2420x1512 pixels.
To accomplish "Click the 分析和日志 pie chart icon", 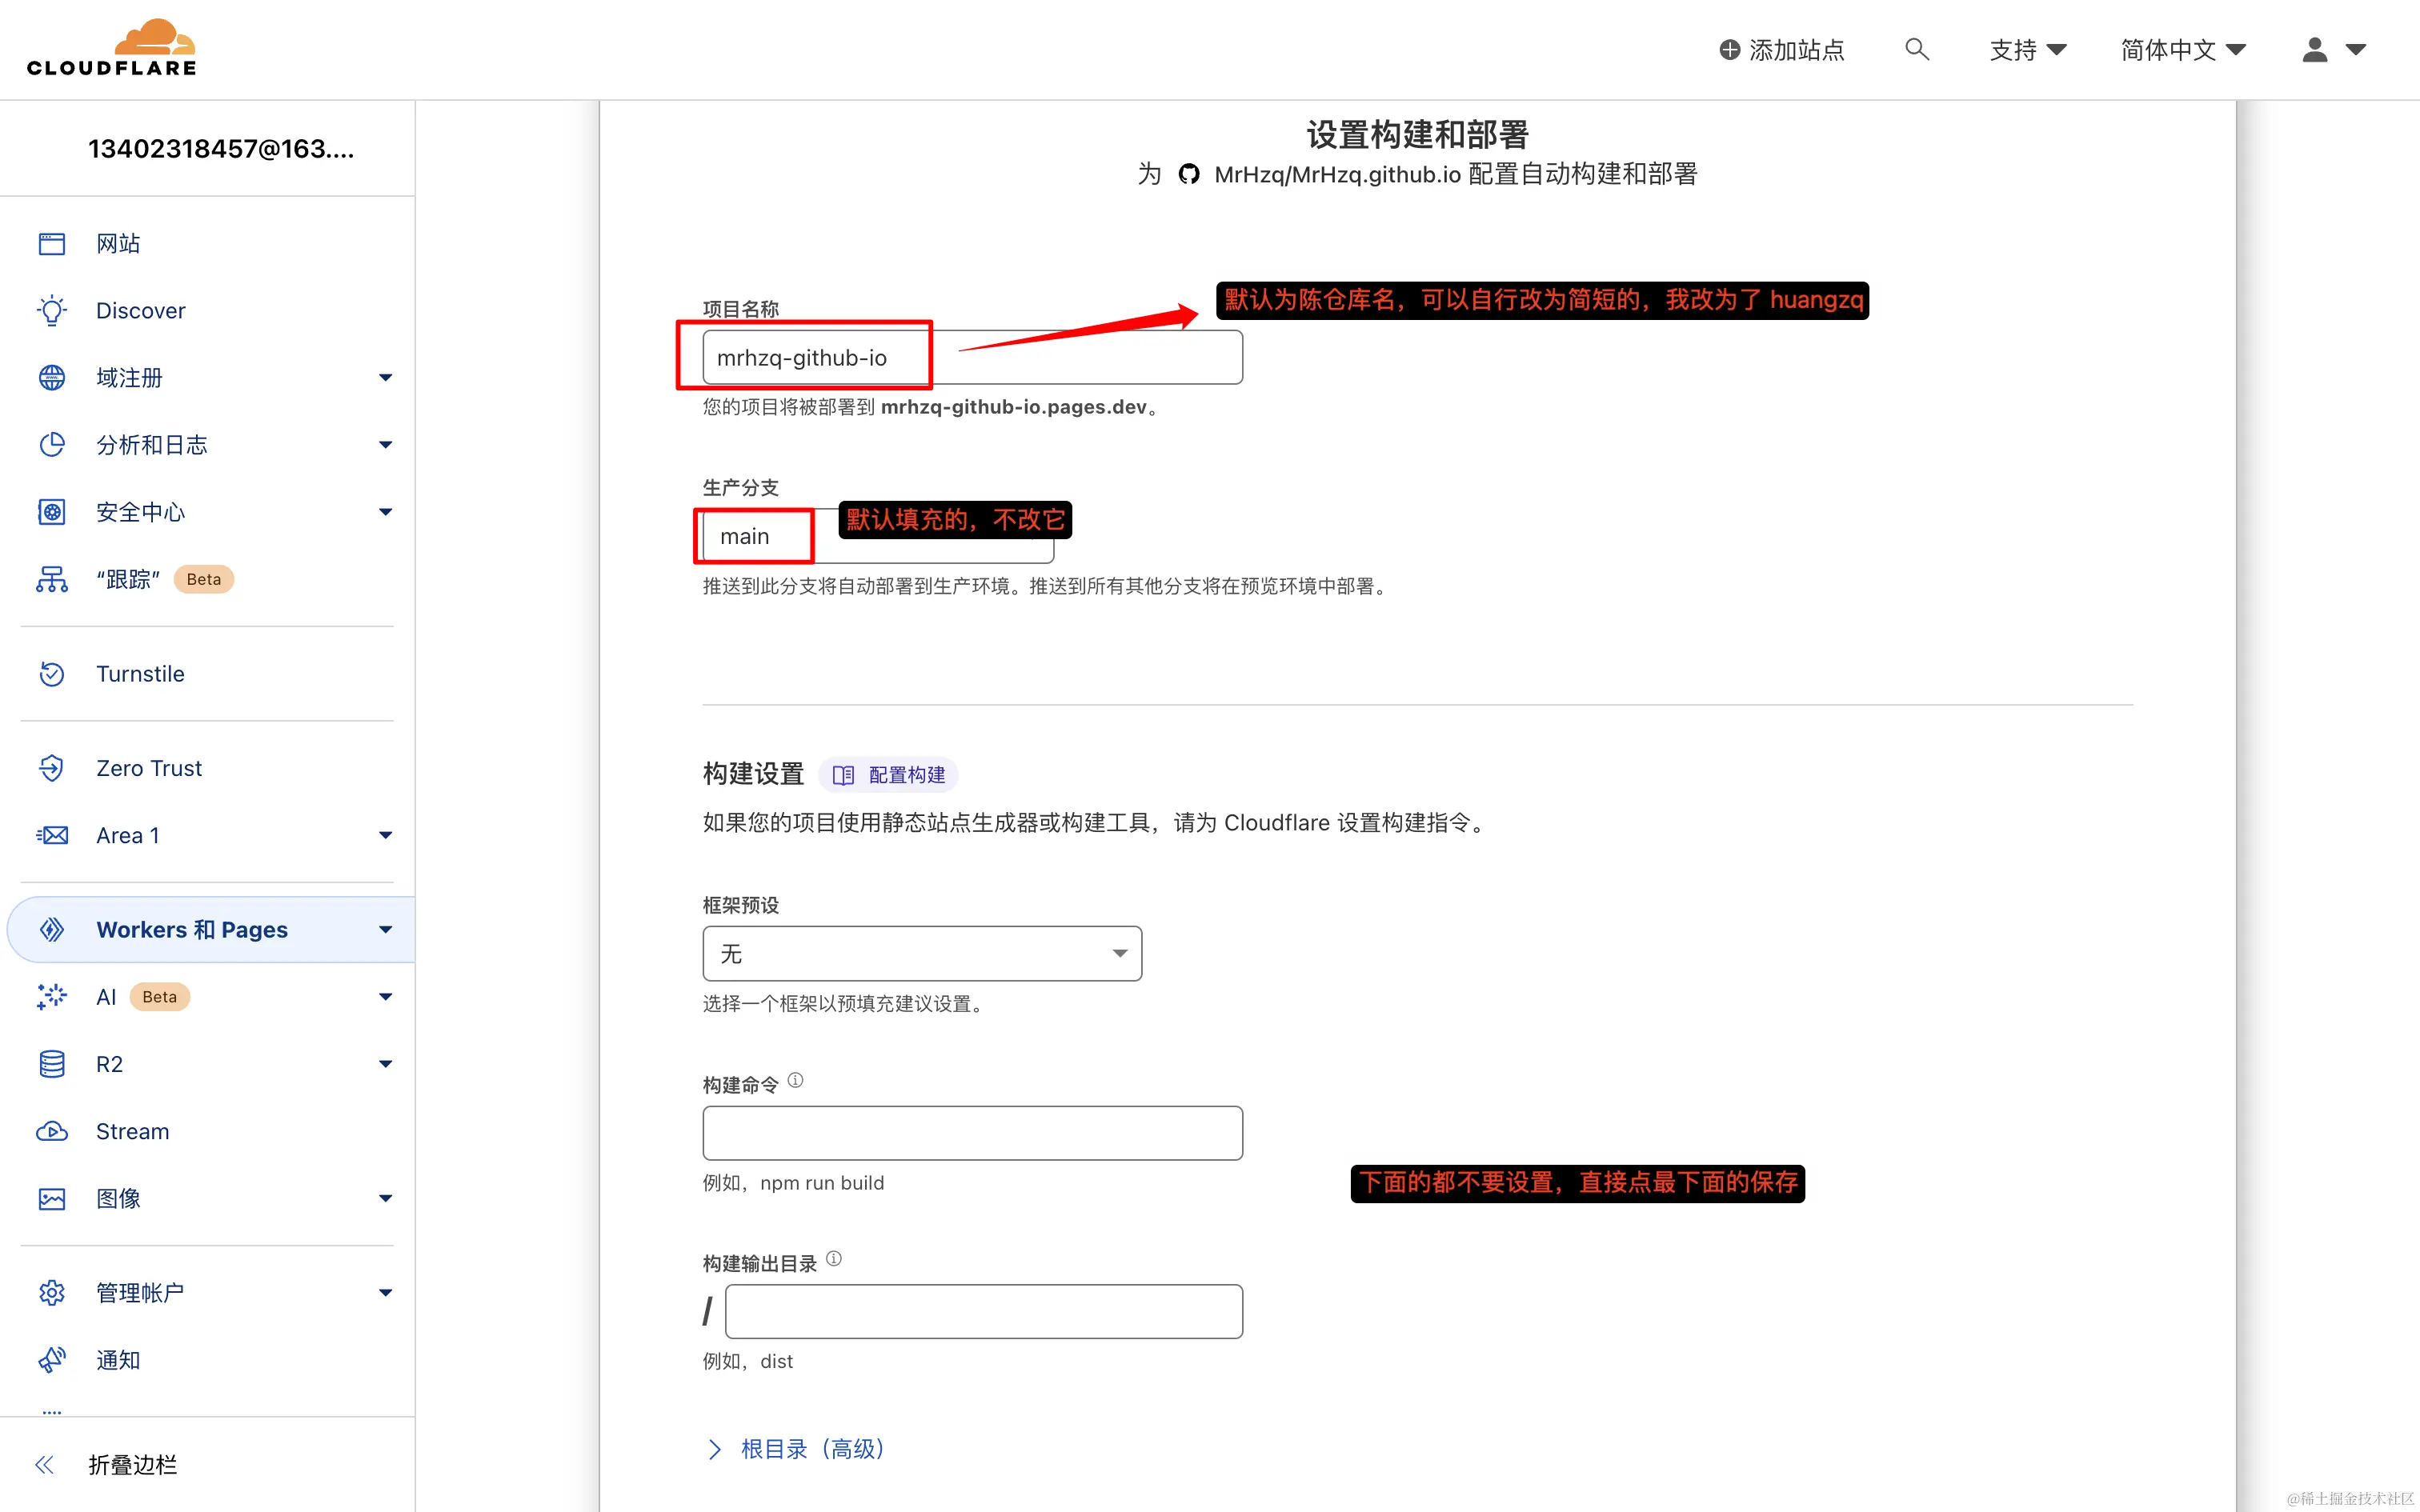I will pos(52,444).
